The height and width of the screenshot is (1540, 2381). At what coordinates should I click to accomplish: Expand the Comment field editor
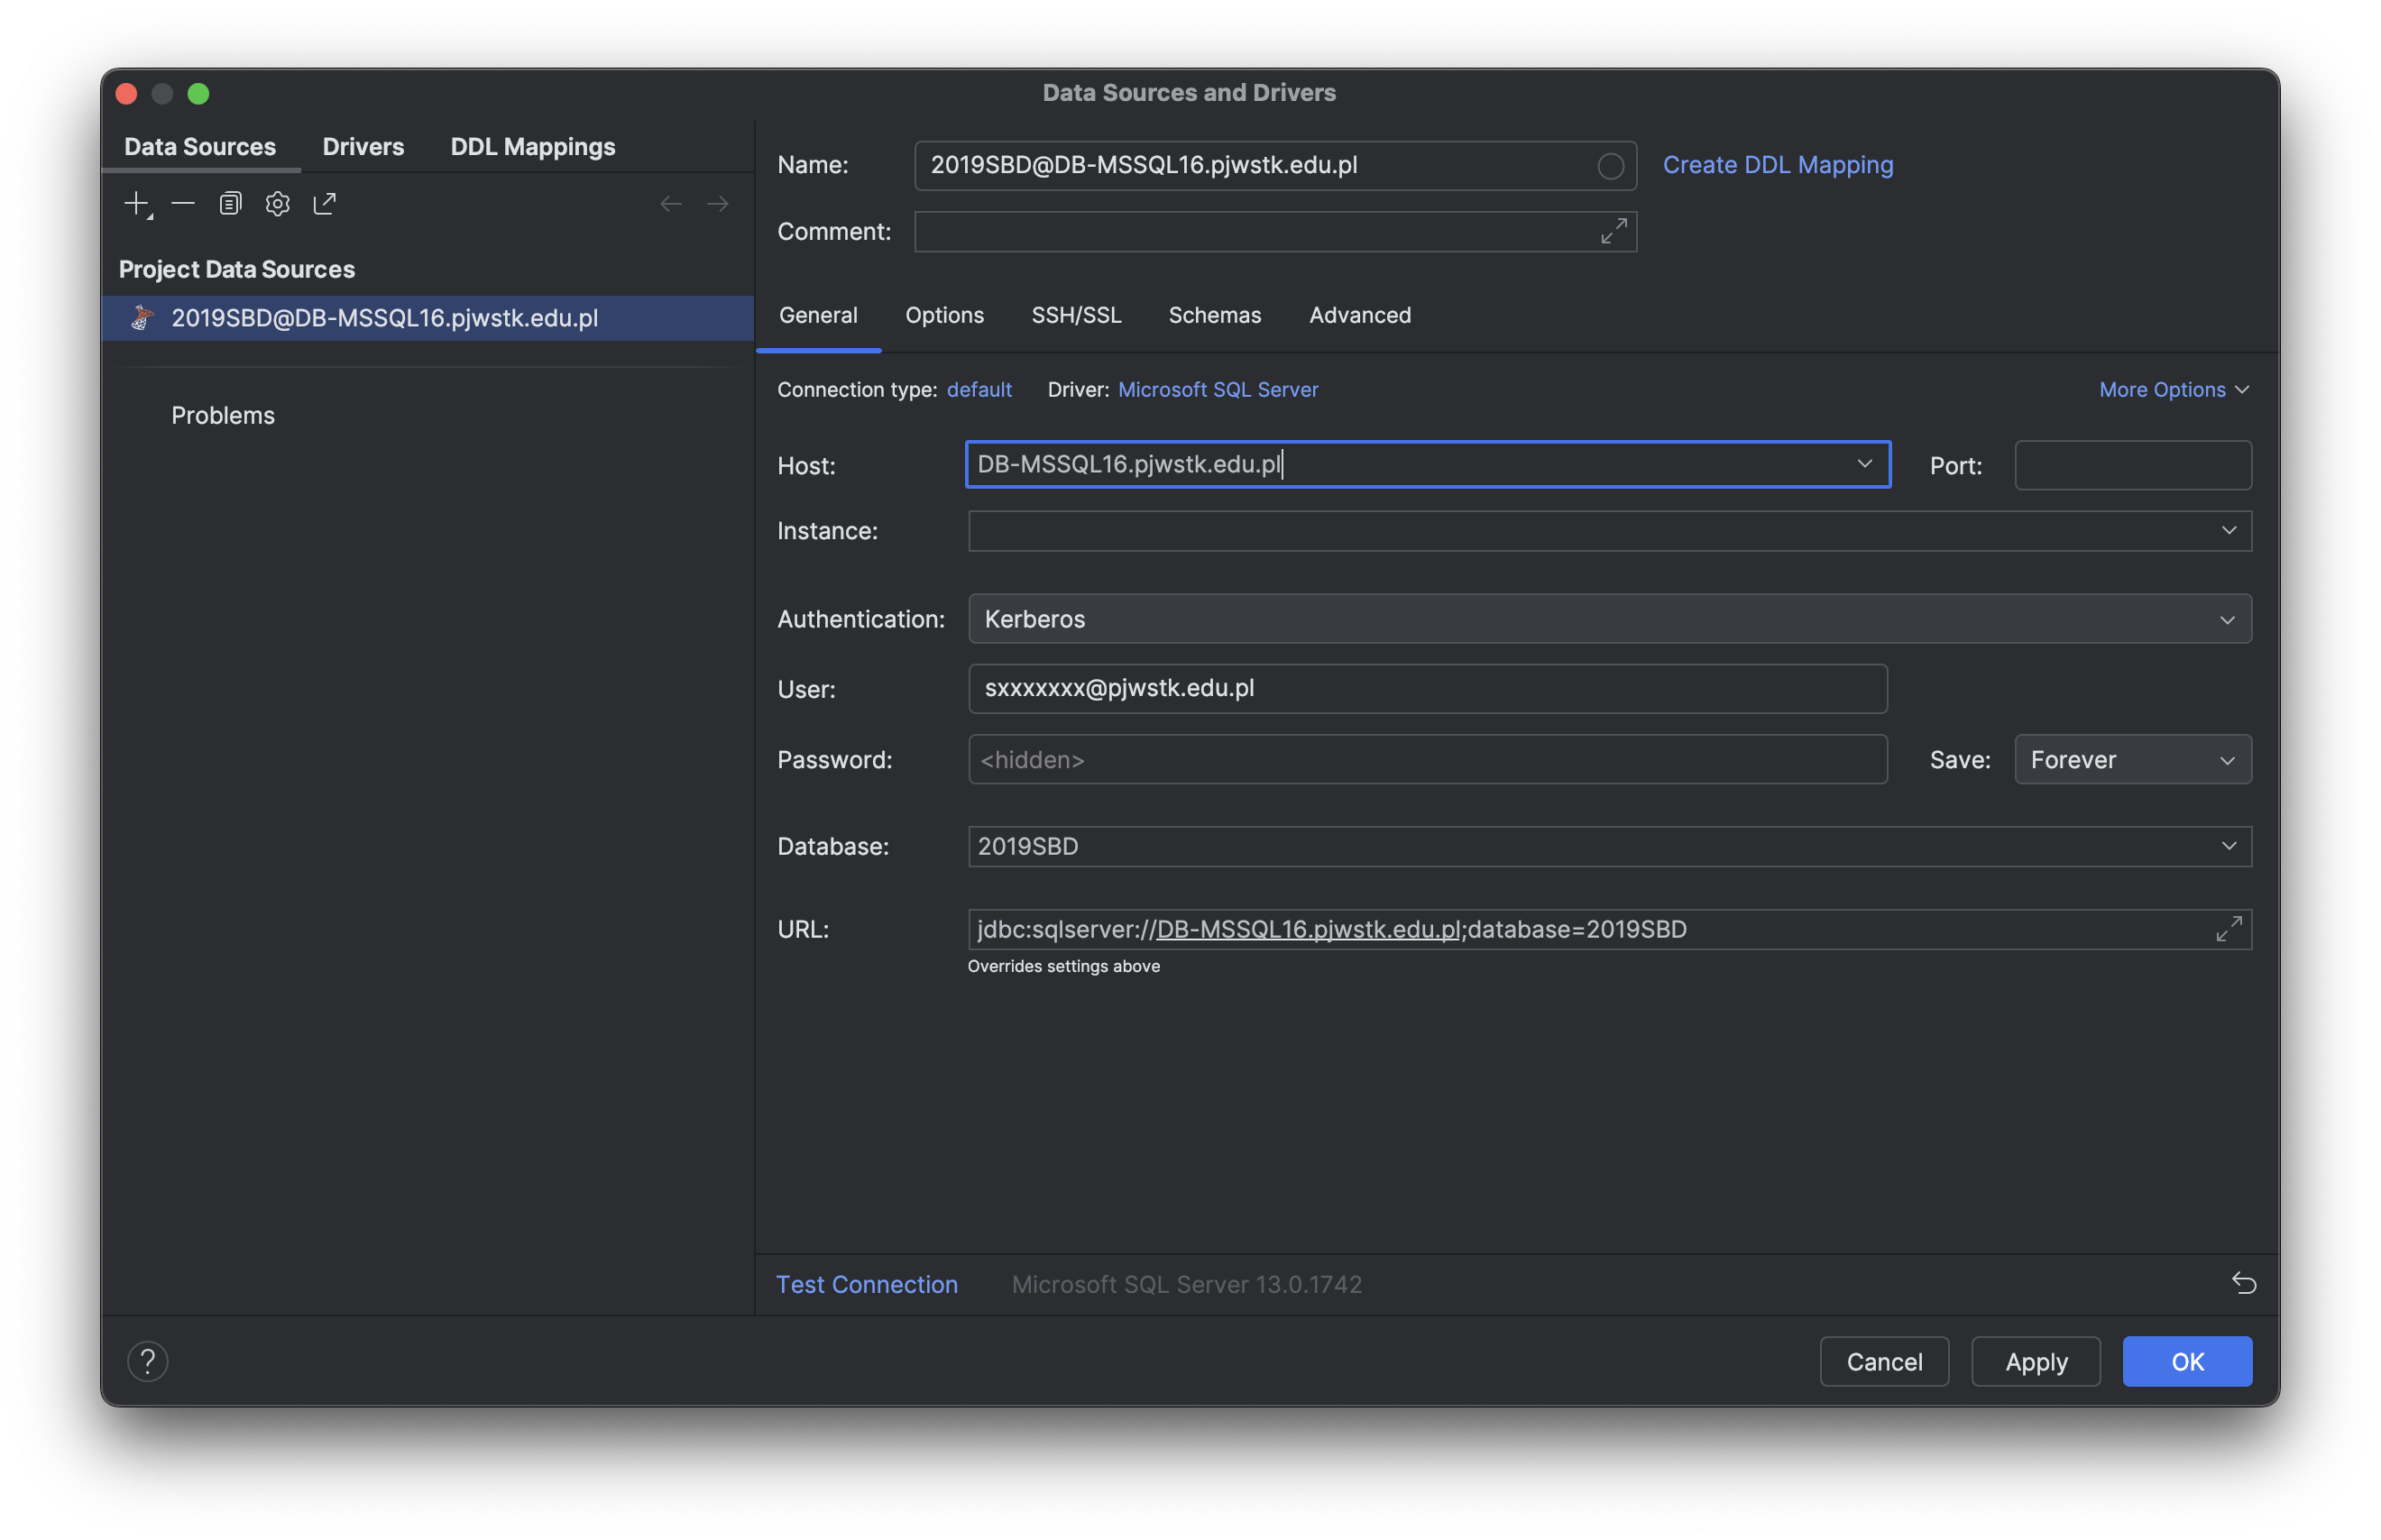pos(1613,231)
